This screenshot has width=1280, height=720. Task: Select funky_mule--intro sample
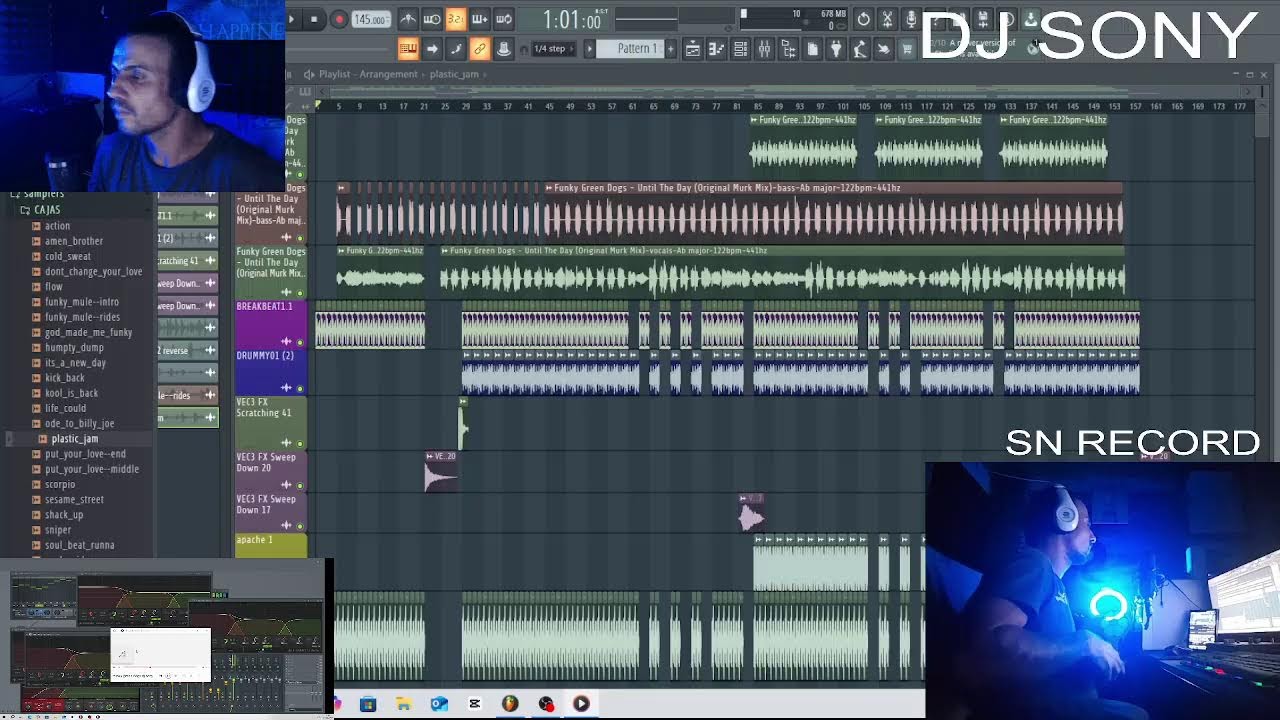[x=81, y=302]
